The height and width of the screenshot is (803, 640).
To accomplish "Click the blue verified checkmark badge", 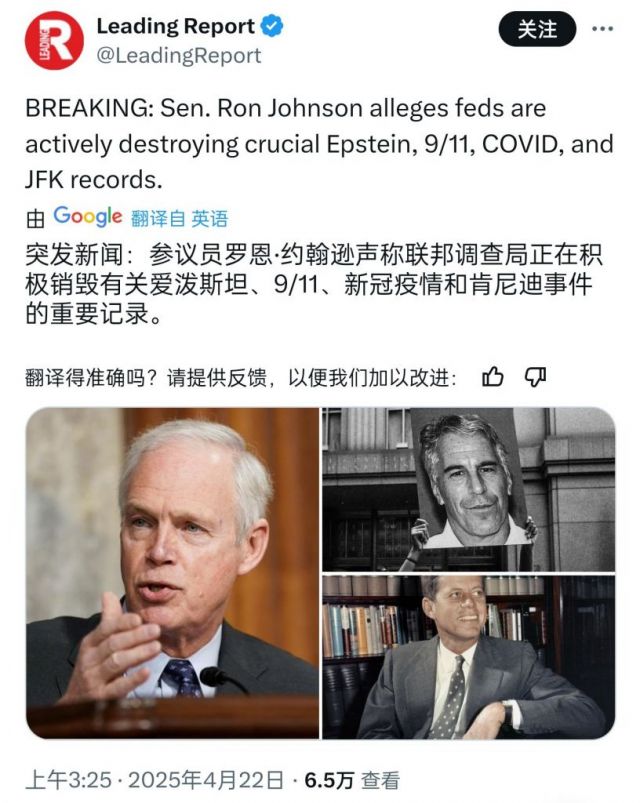I will pos(272,26).
